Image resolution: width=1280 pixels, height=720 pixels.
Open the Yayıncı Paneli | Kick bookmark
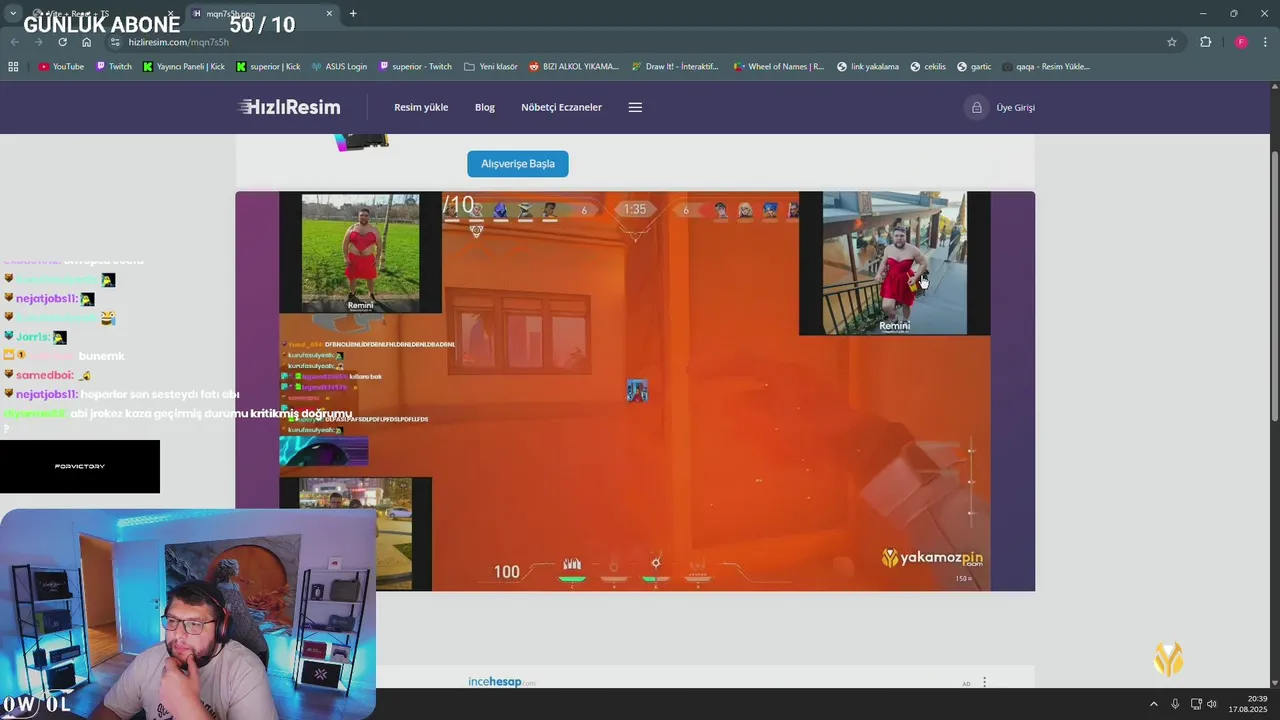(184, 67)
